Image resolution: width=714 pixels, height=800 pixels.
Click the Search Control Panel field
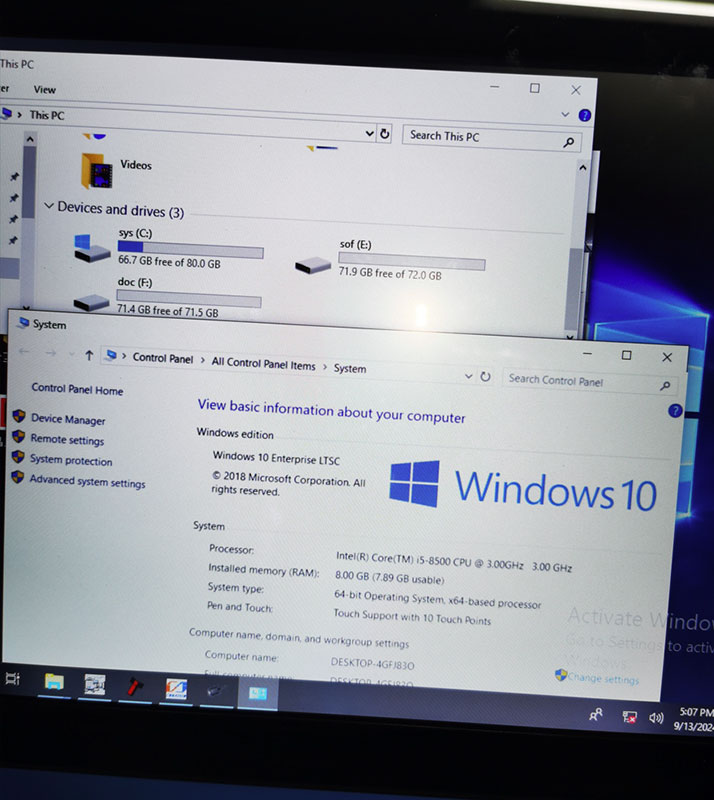pos(580,380)
